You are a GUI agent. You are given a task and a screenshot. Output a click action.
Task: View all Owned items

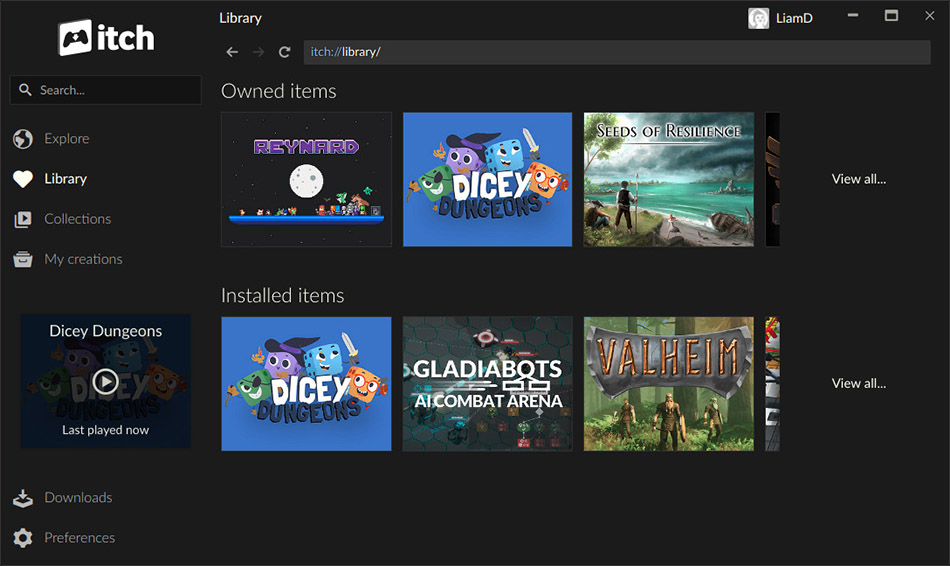859,179
